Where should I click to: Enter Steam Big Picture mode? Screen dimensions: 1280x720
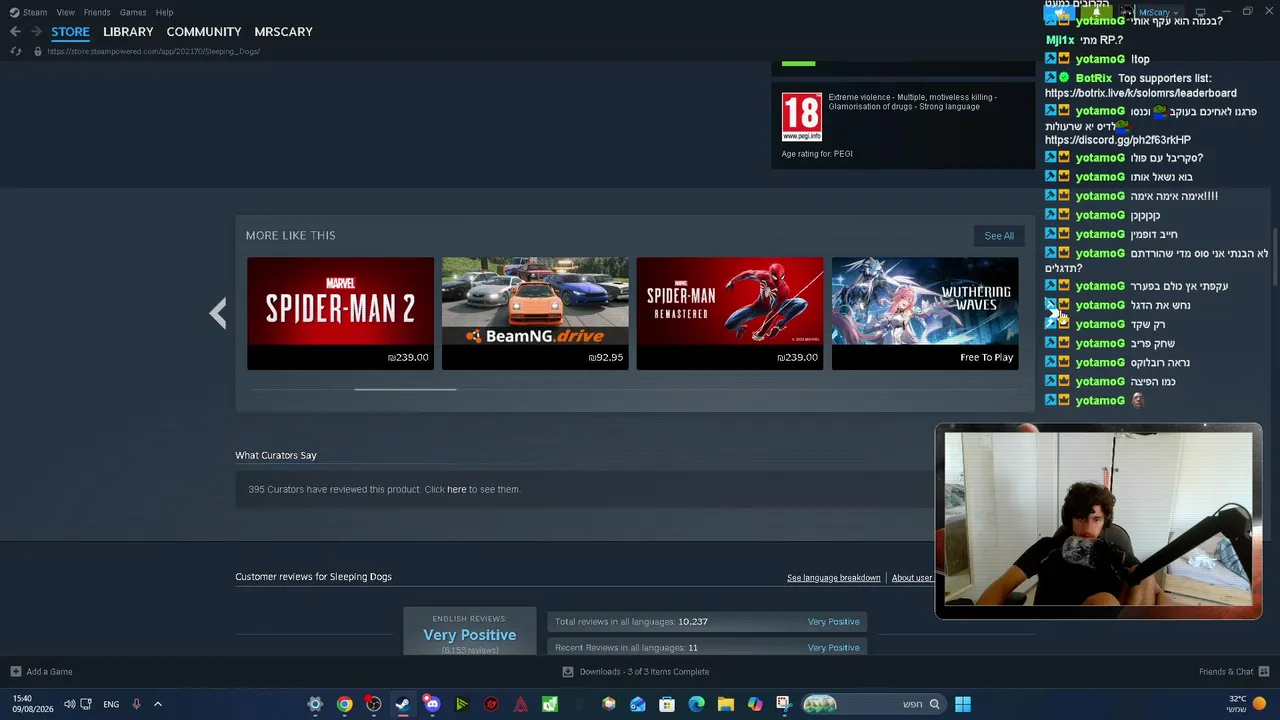coord(1201,12)
